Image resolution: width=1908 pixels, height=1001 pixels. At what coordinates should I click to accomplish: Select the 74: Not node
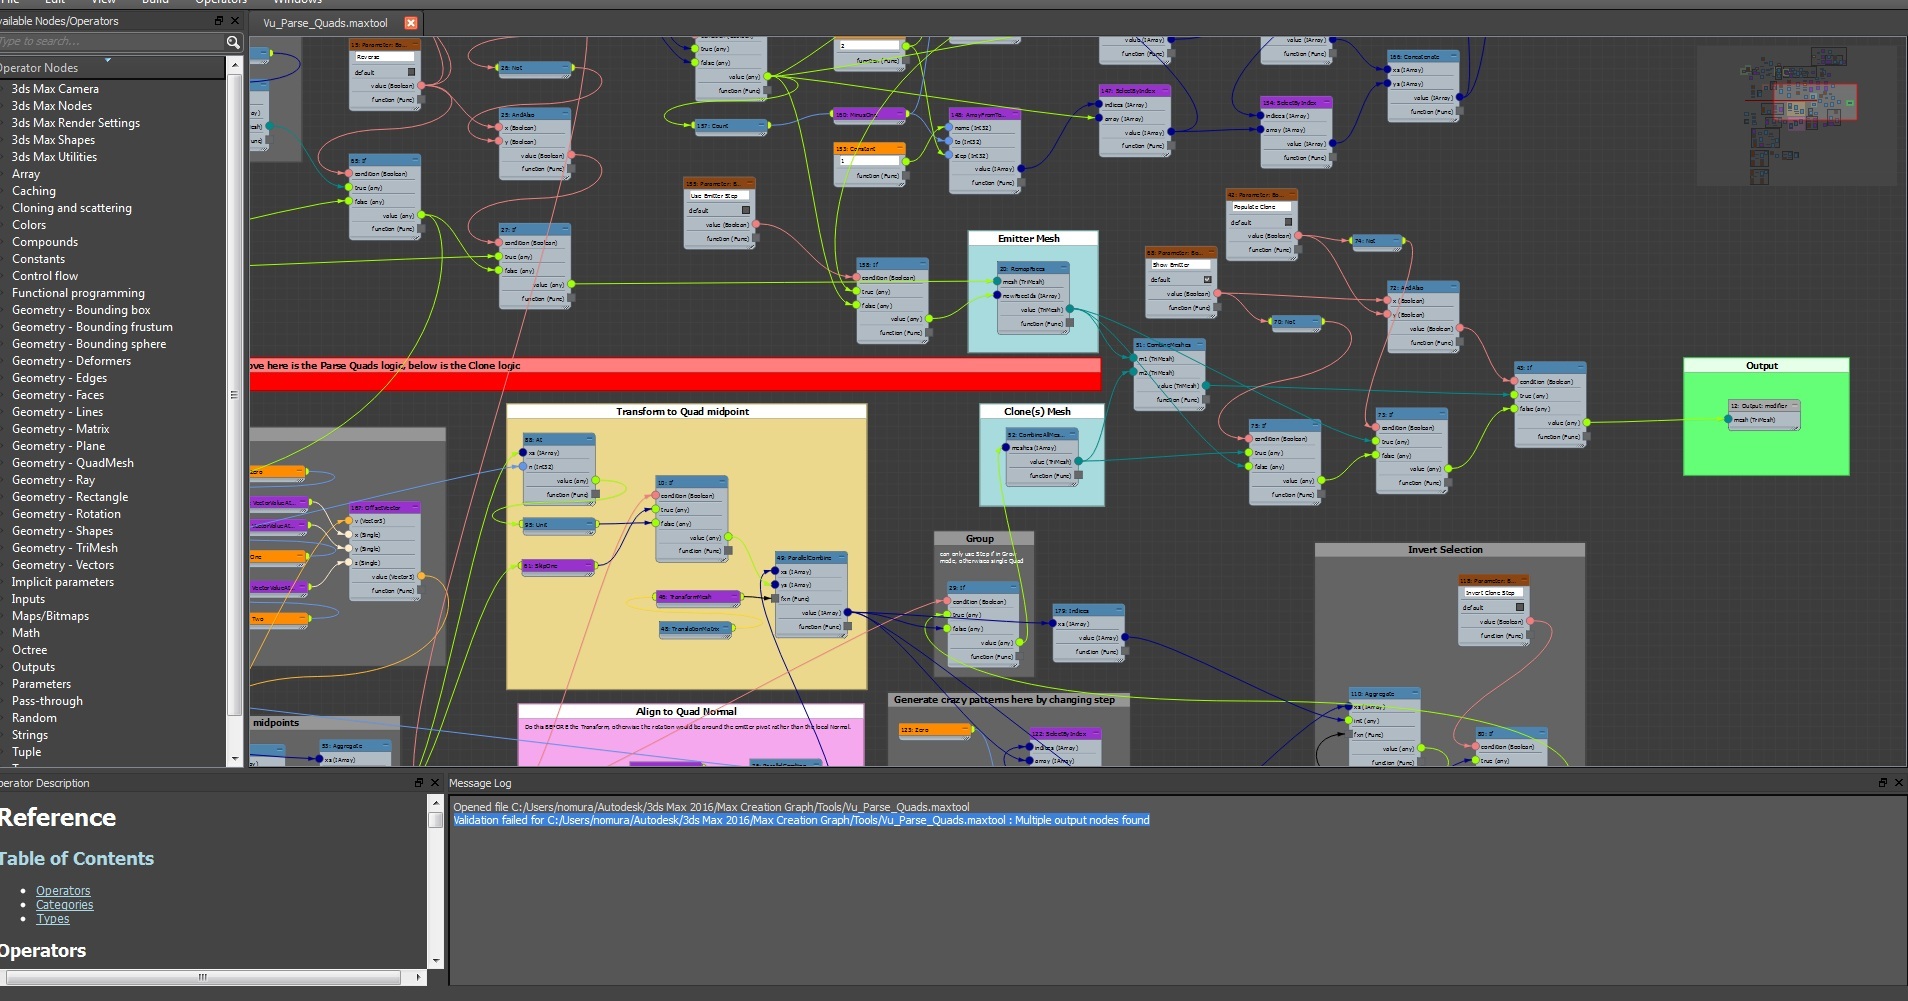point(1377,241)
